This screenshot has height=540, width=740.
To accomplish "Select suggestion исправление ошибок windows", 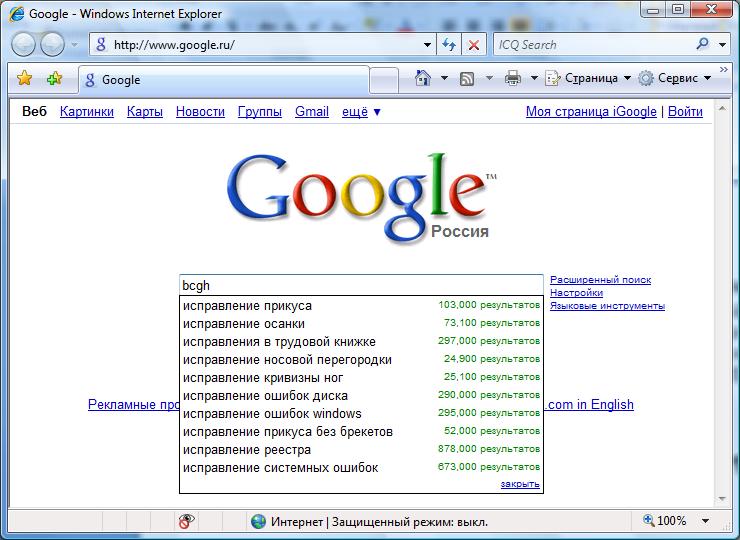I will [x=362, y=413].
